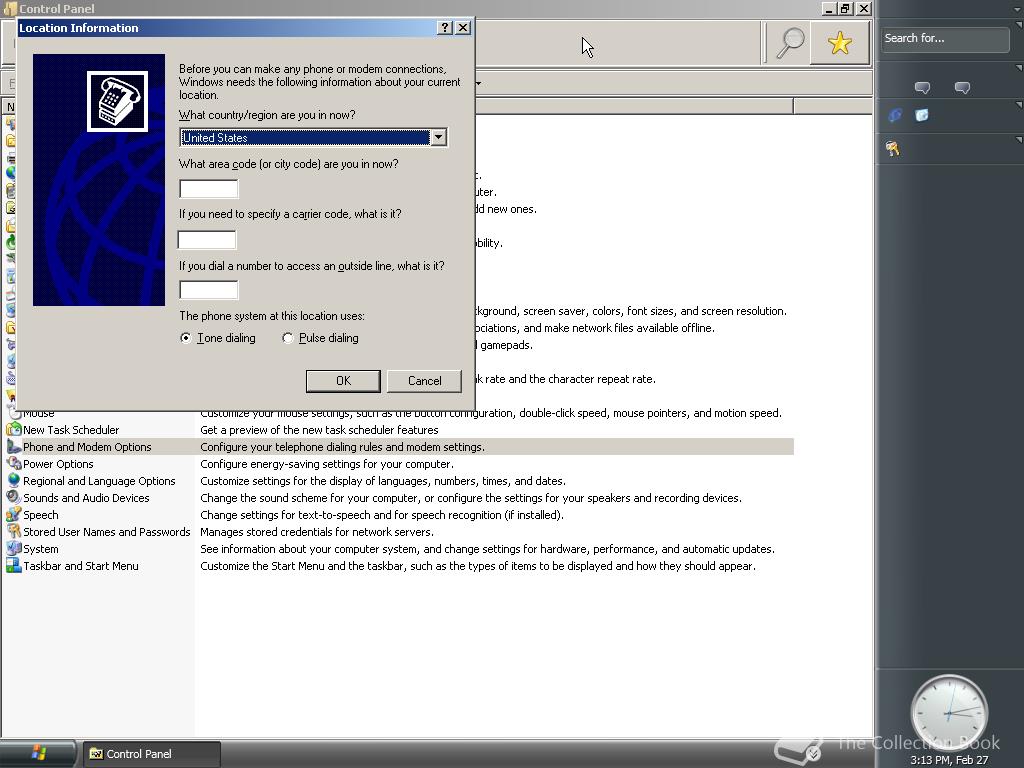Select the Phone and Modem Options label
Viewport: 1024px width, 768px height.
[x=87, y=447]
